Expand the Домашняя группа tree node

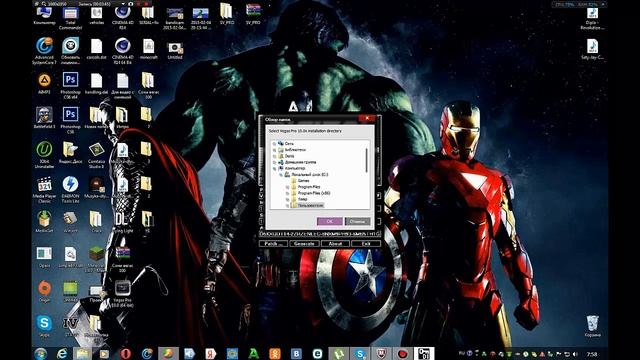click(x=275, y=162)
